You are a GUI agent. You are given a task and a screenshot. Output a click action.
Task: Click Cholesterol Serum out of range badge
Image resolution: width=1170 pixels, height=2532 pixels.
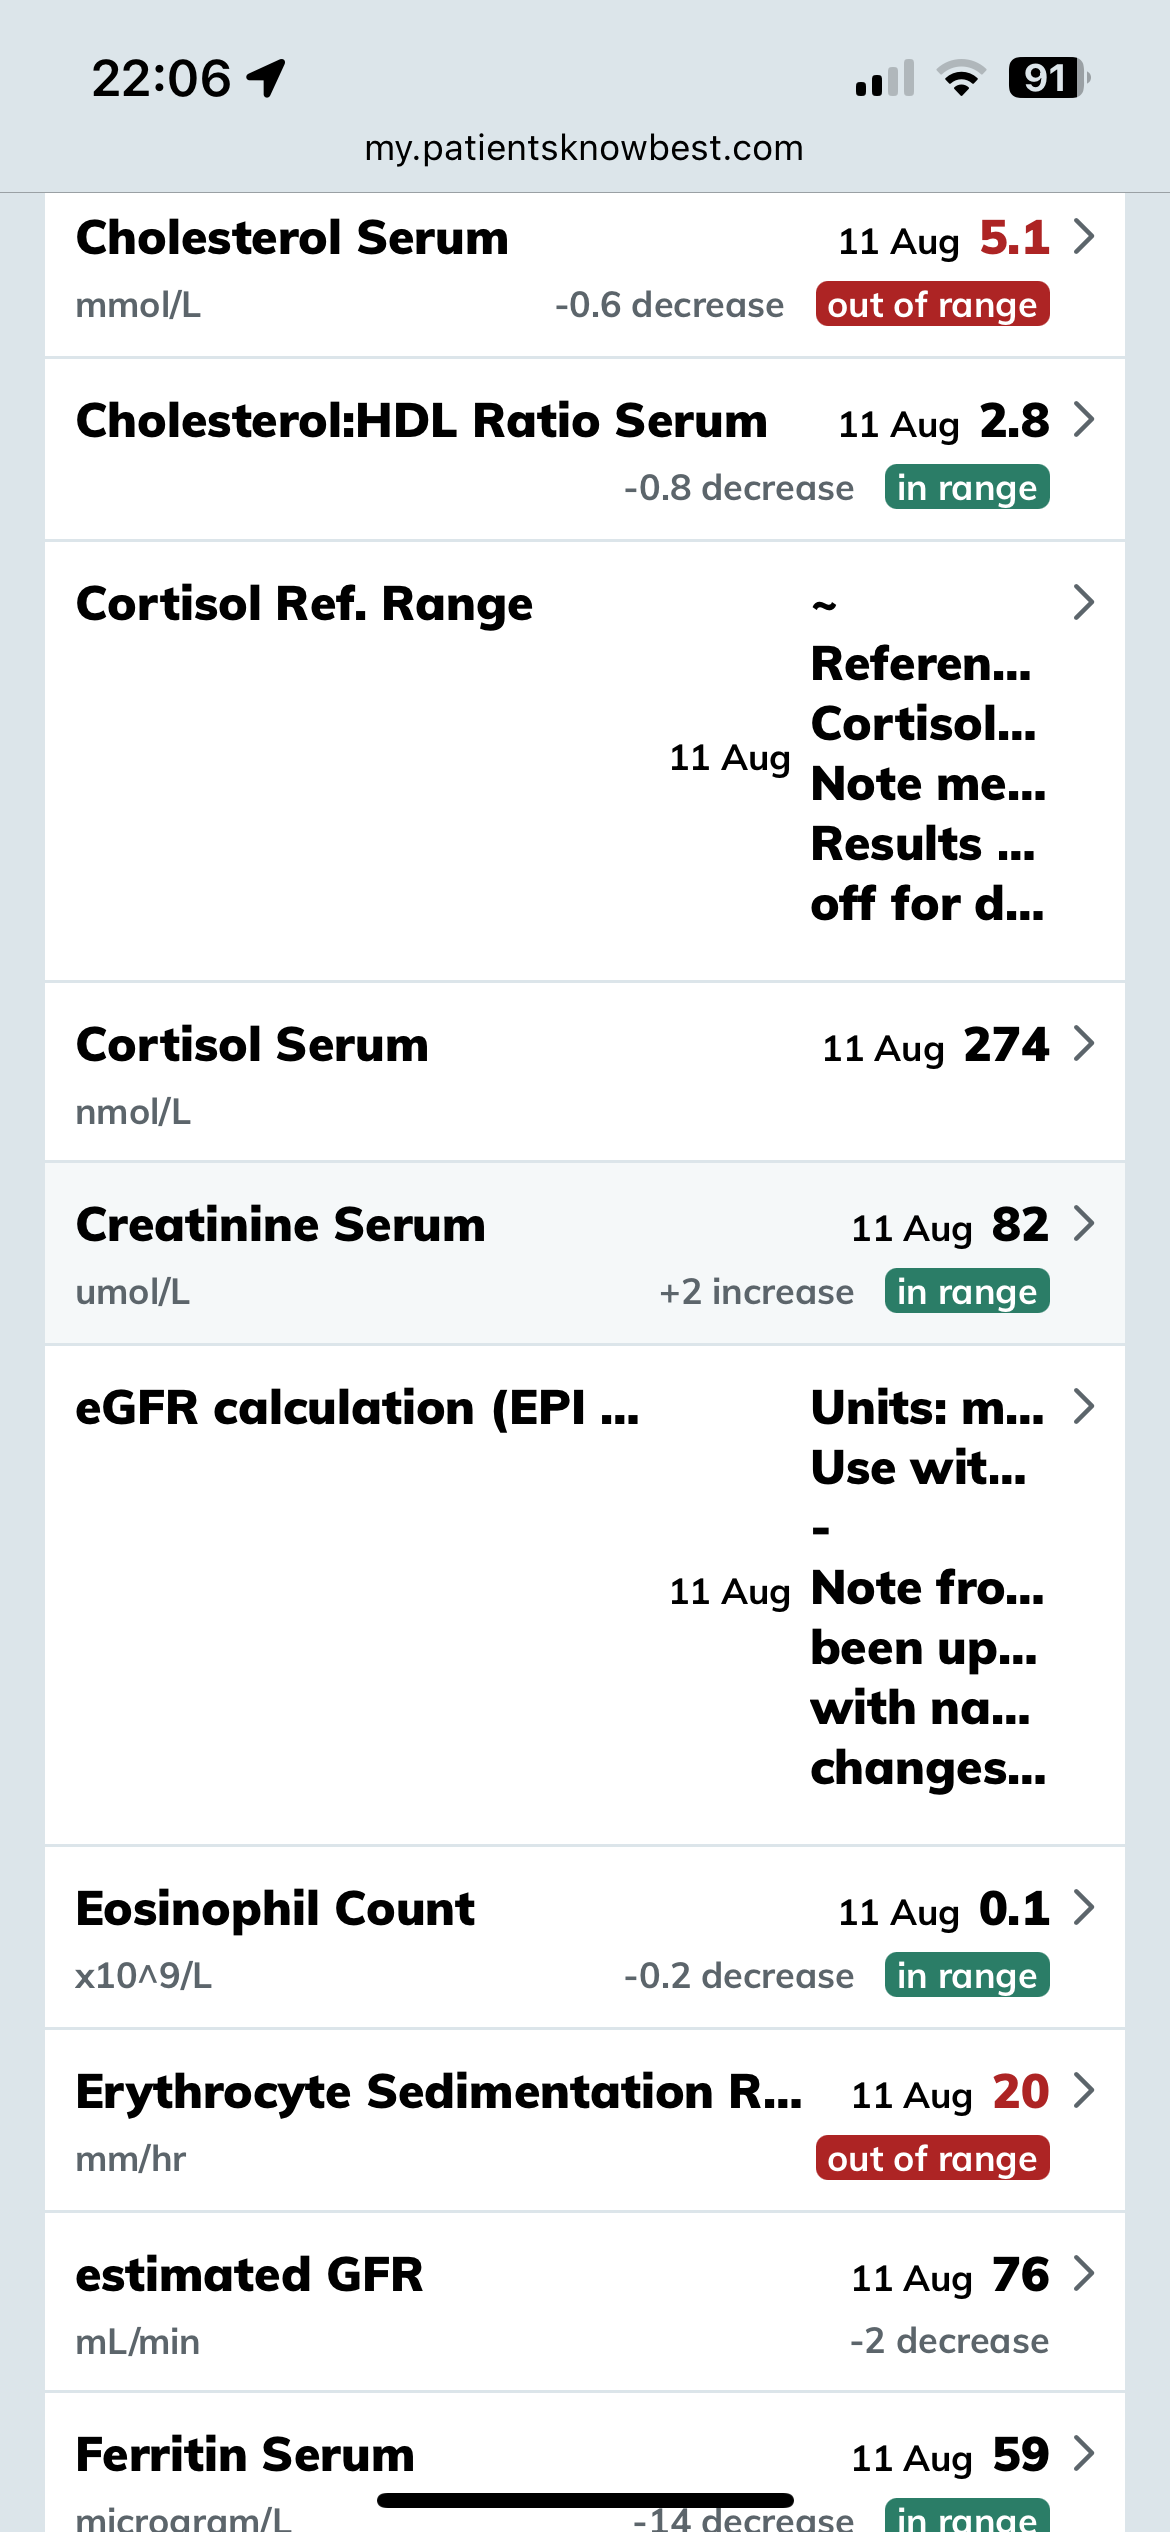(x=932, y=305)
